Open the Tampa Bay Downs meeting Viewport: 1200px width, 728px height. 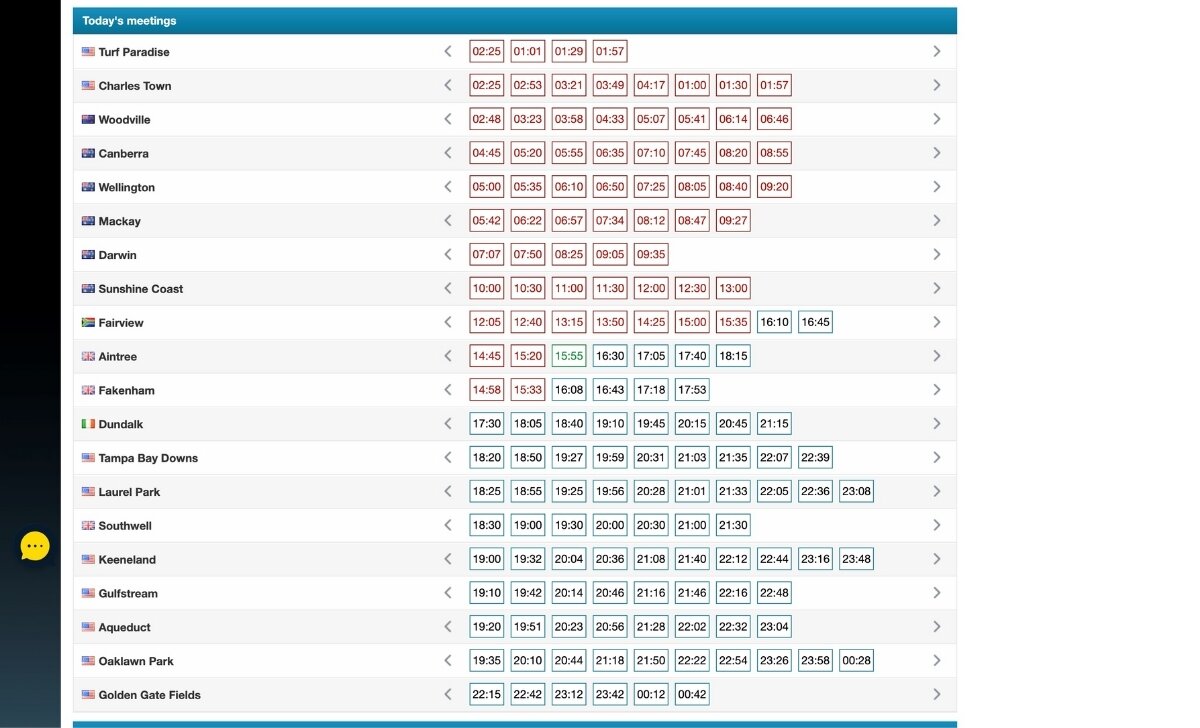[148, 458]
